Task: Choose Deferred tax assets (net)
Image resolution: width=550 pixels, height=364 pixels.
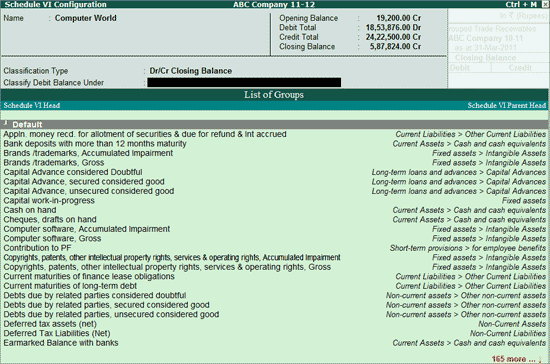Action: click(275, 324)
